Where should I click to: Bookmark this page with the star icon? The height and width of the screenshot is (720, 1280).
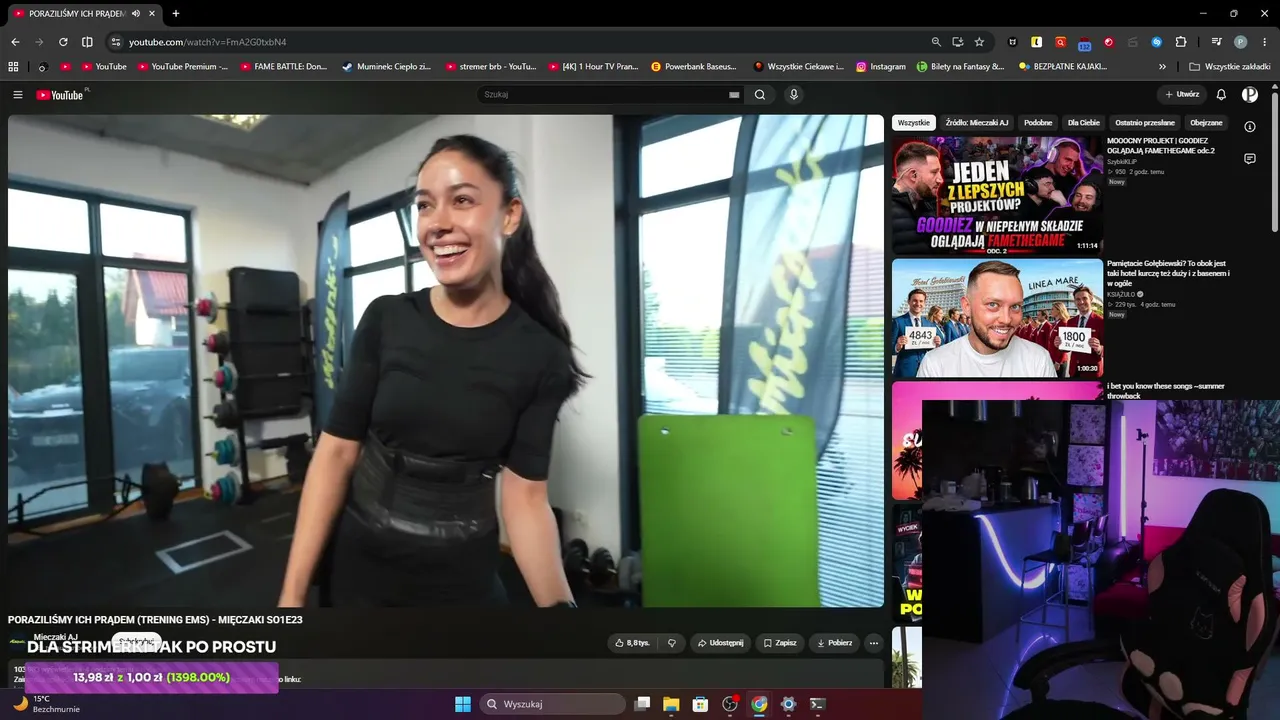(979, 42)
